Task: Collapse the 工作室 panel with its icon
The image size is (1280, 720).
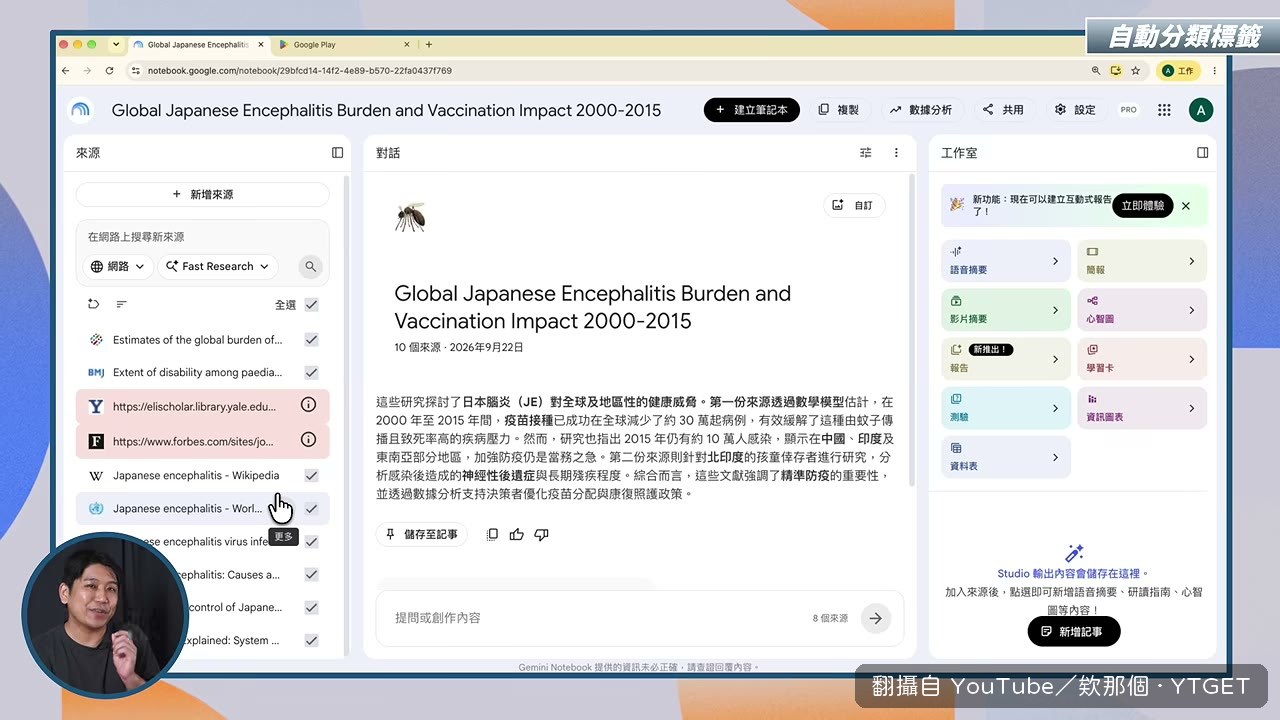Action: point(1202,153)
